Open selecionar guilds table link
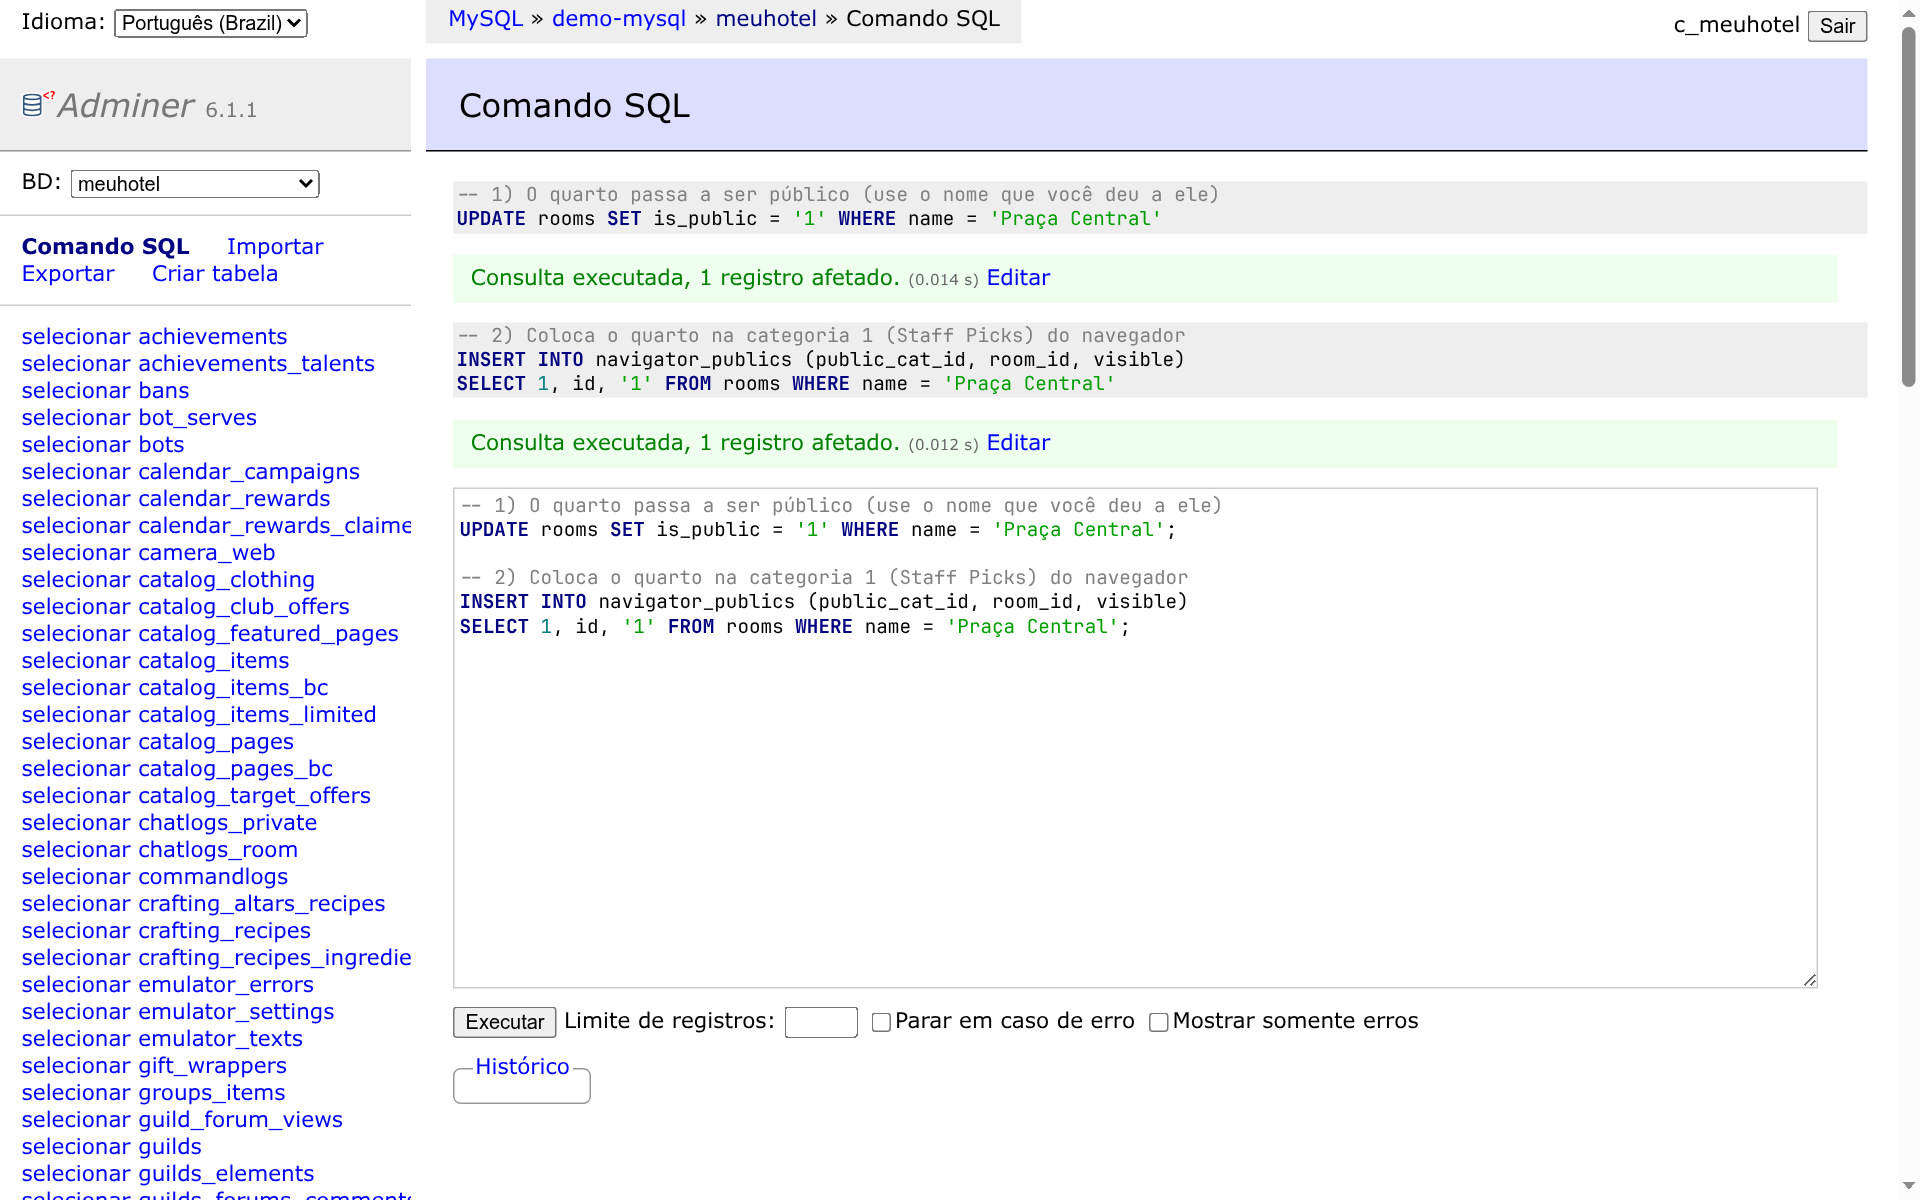Screen dimensions: 1920x1200 click(x=112, y=1147)
